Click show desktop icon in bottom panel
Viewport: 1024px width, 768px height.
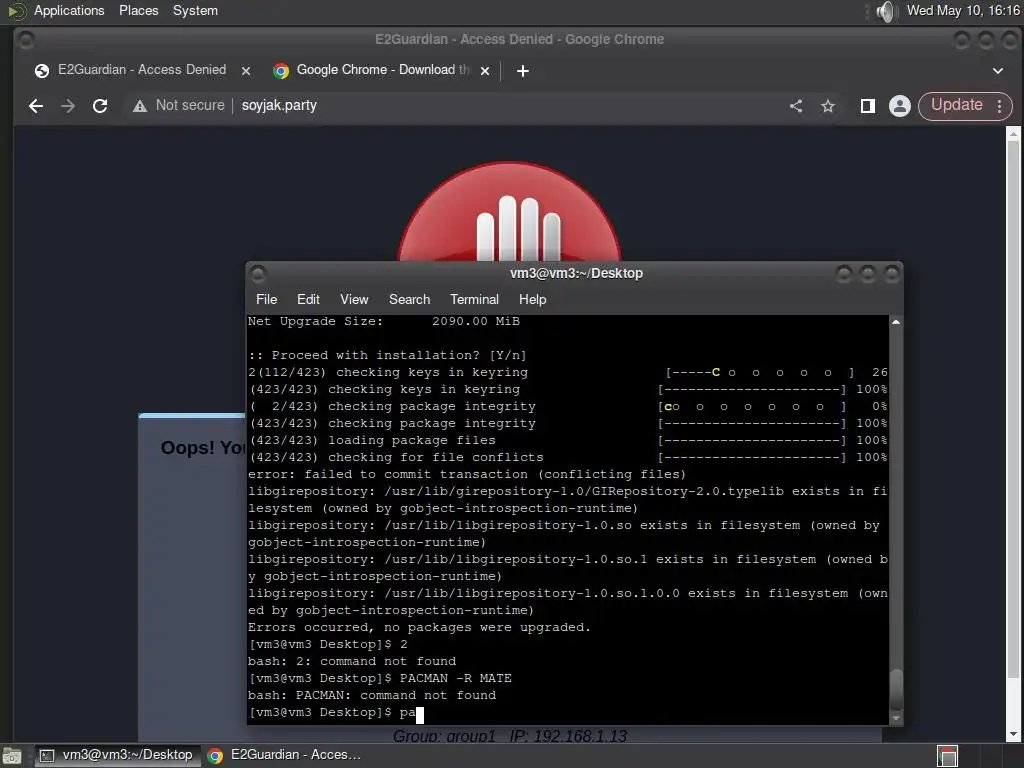point(12,756)
